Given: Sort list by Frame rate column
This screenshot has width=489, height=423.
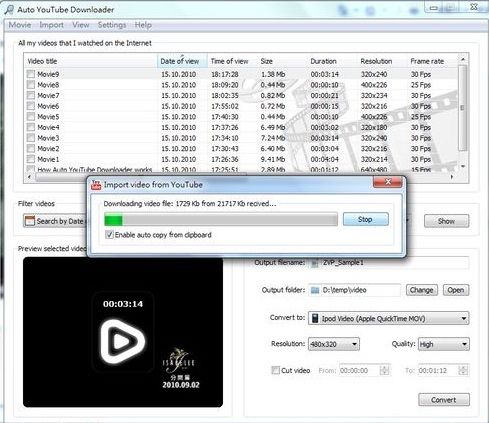Looking at the screenshot, I should tap(432, 61).
